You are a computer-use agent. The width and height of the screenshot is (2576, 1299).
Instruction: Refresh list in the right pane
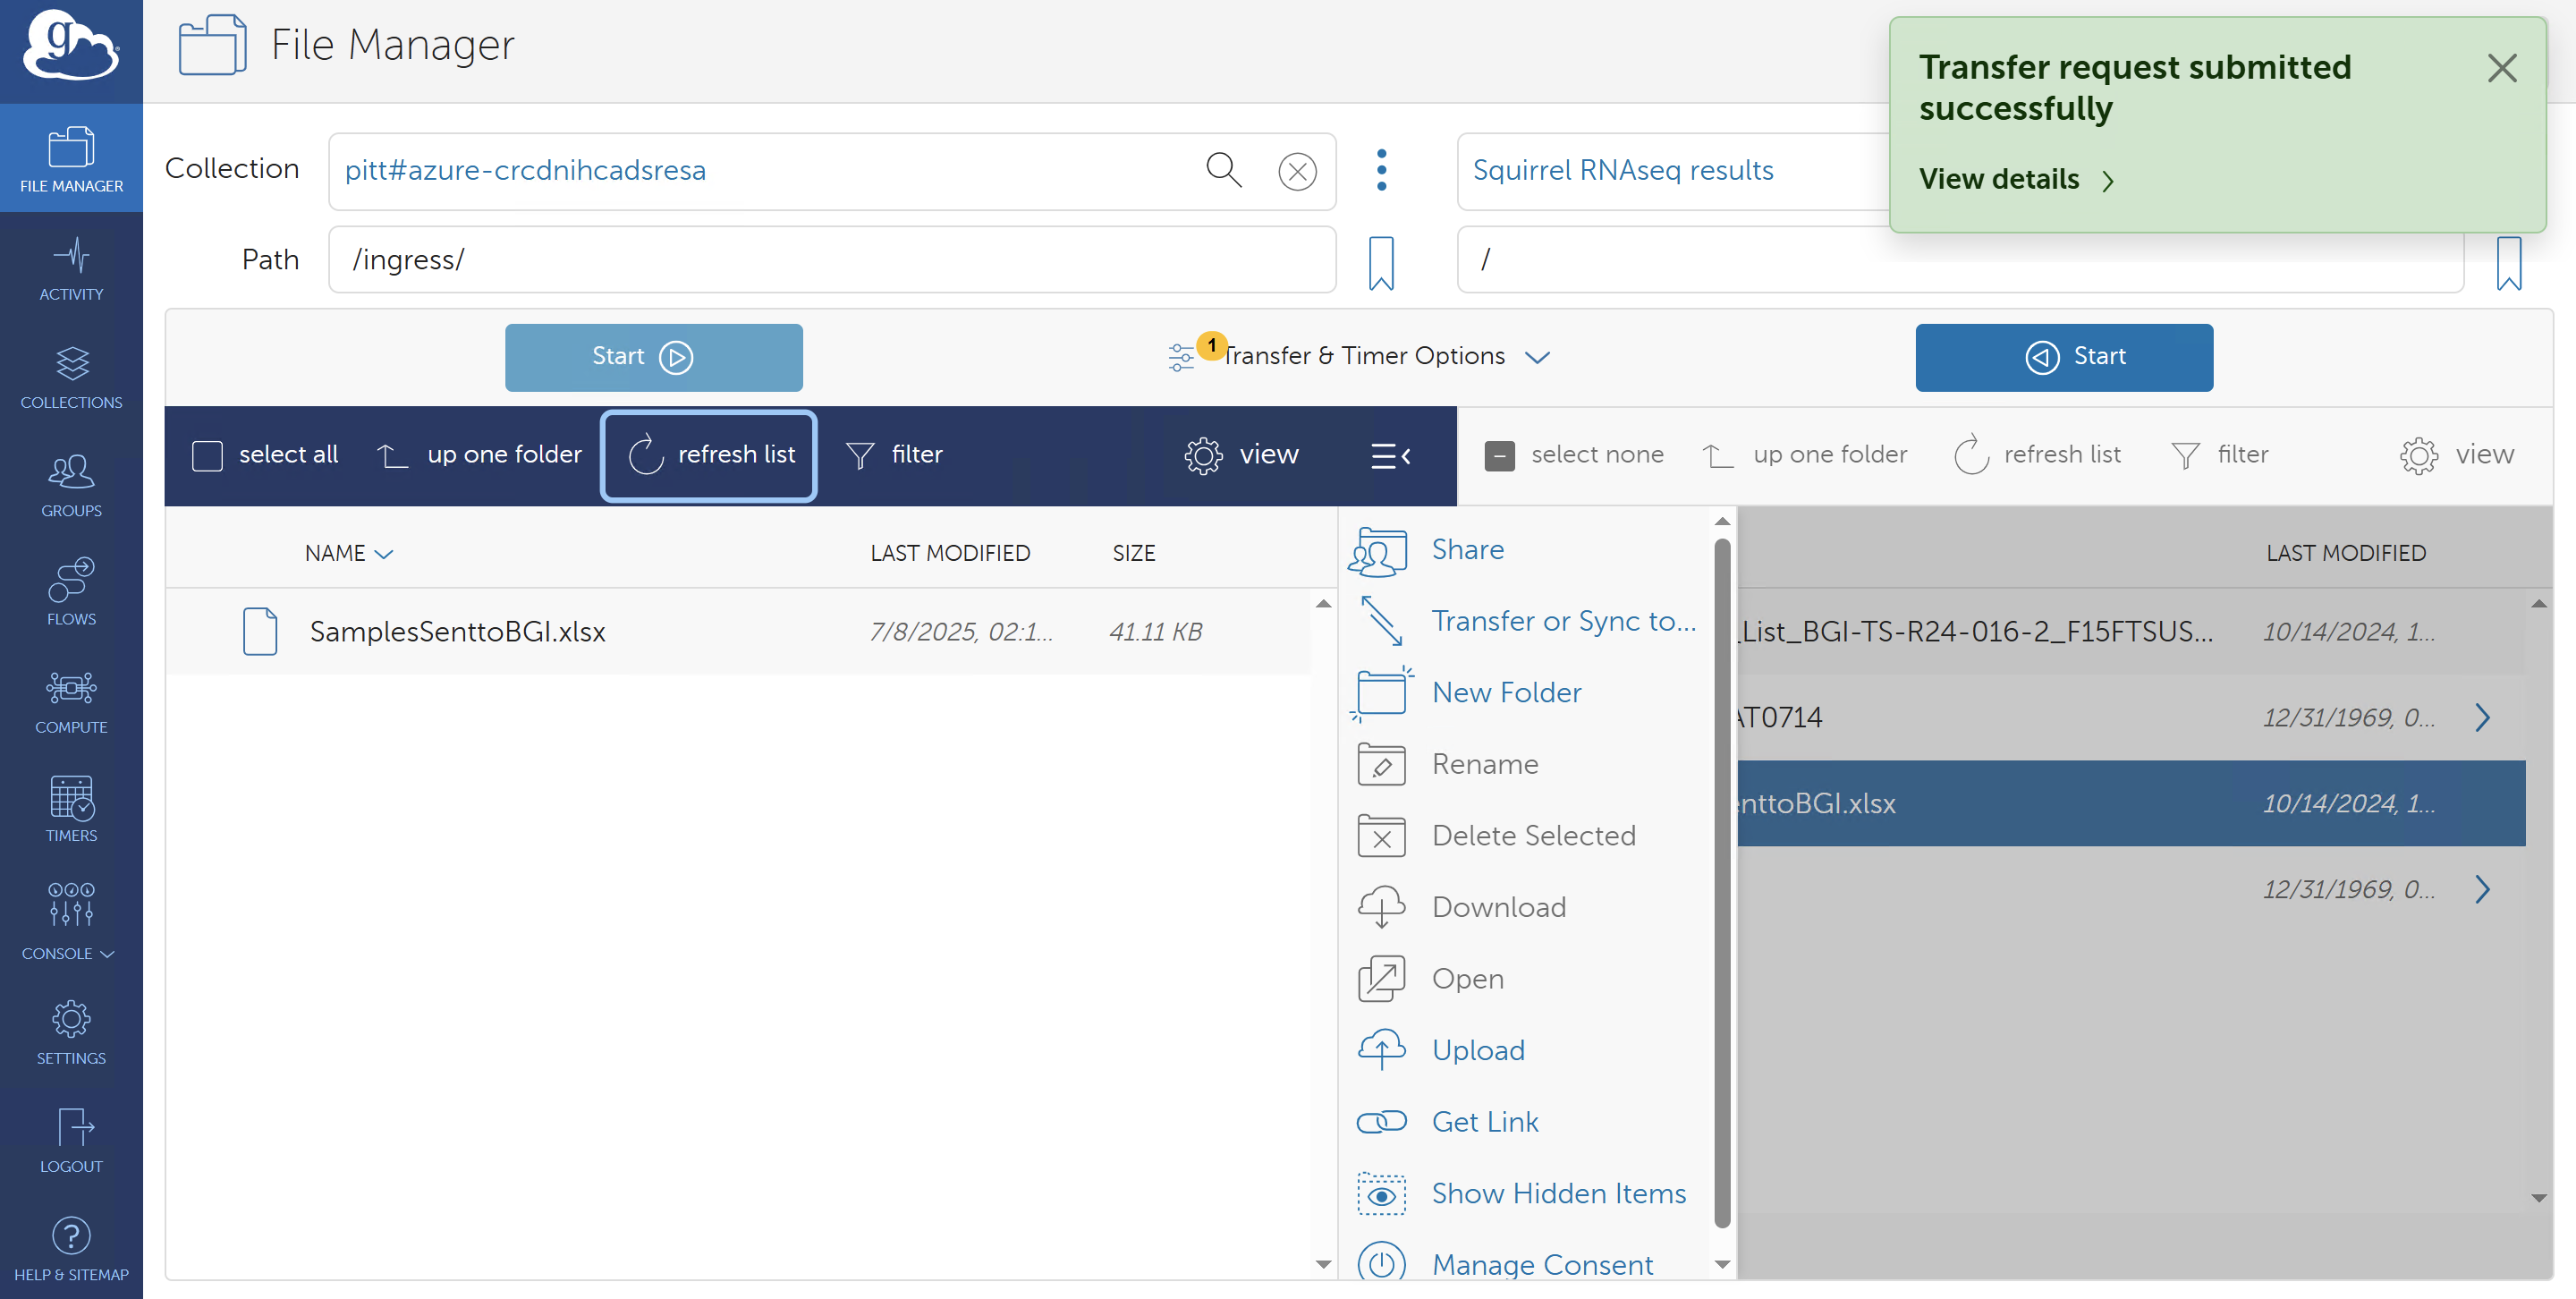coord(2037,455)
